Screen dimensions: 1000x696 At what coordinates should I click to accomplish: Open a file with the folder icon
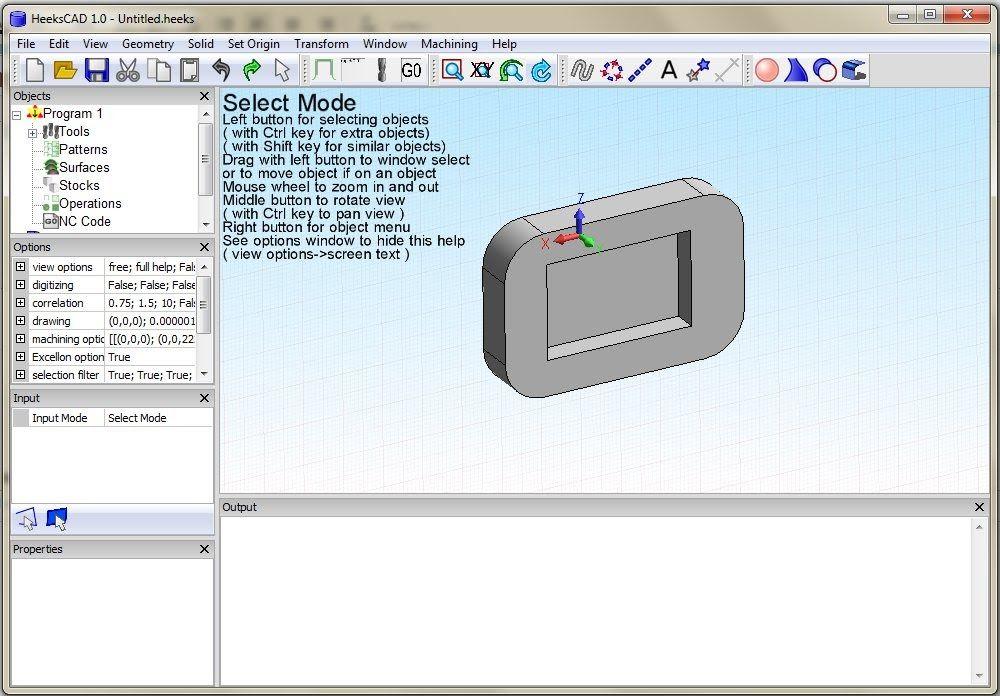click(65, 70)
